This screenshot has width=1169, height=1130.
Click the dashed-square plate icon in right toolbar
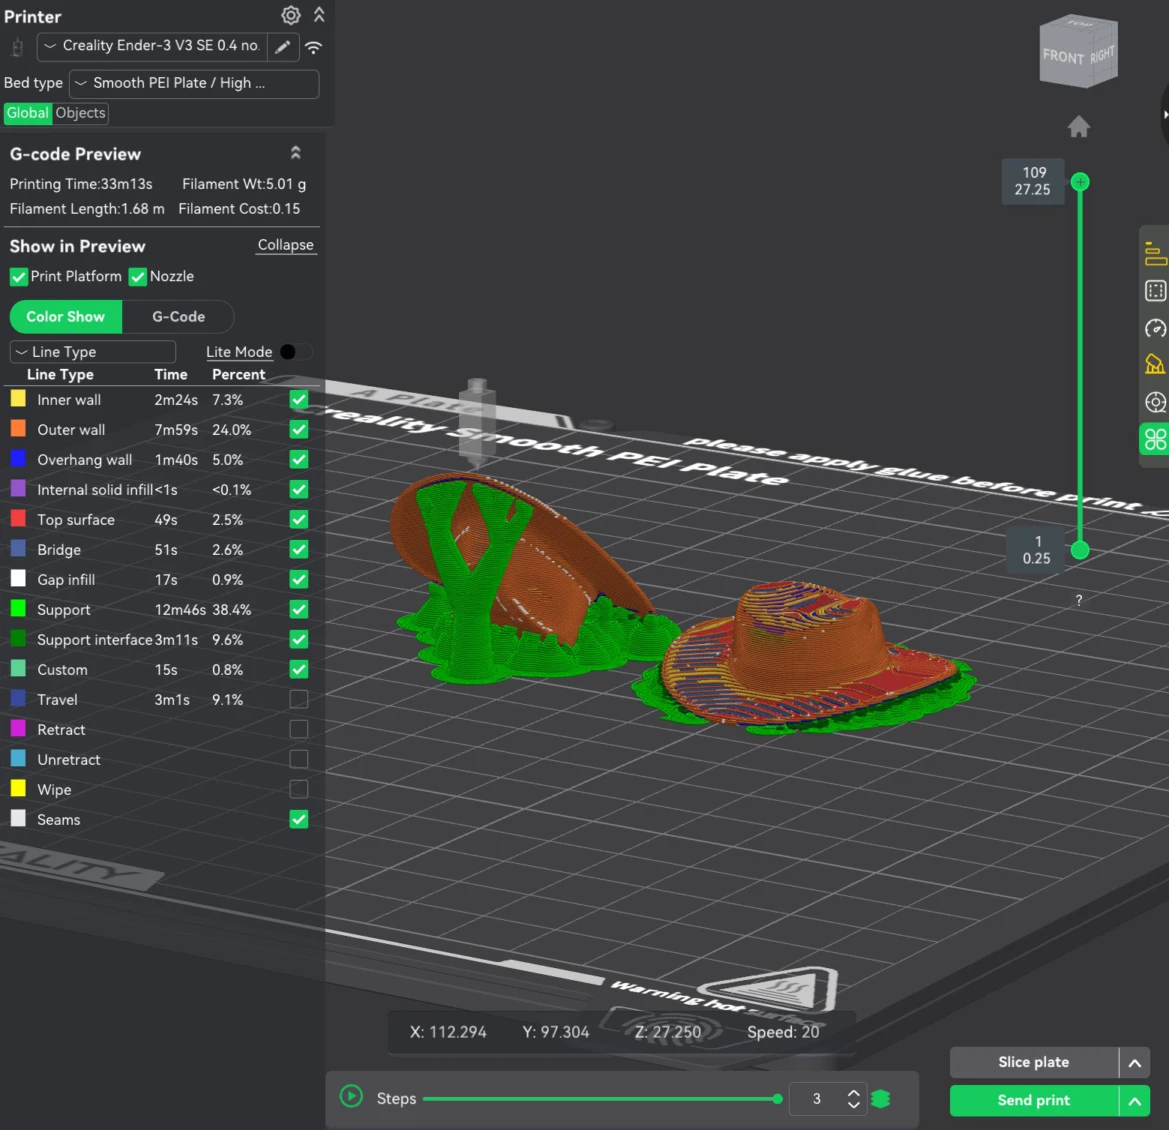pos(1155,291)
